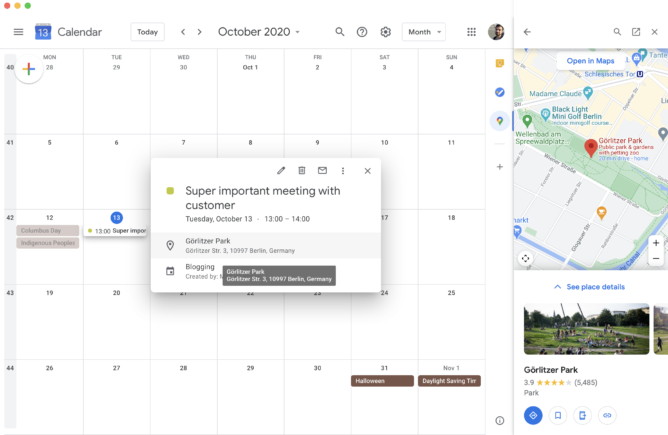The image size is (668, 435).
Task: Save Görlitzer Park with bookmark icon
Action: [x=558, y=415]
